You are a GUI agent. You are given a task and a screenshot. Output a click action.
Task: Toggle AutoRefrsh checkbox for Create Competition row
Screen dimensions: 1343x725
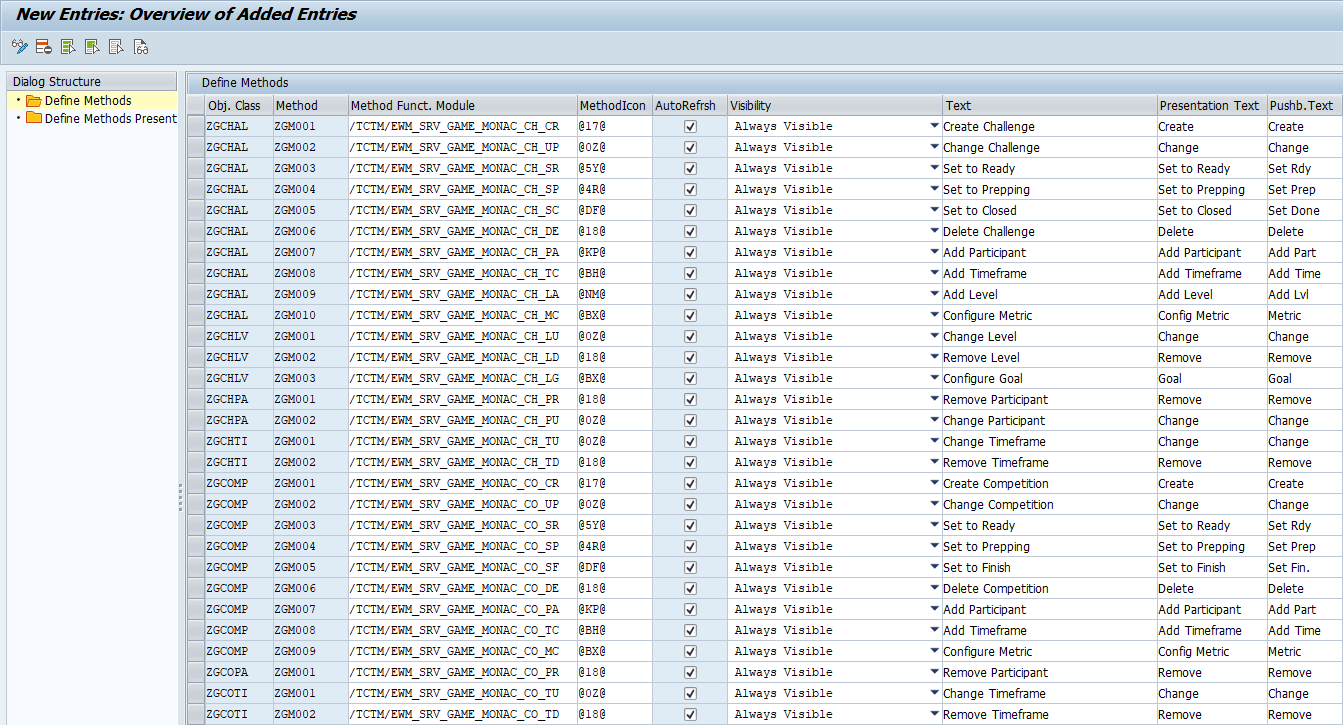690,484
